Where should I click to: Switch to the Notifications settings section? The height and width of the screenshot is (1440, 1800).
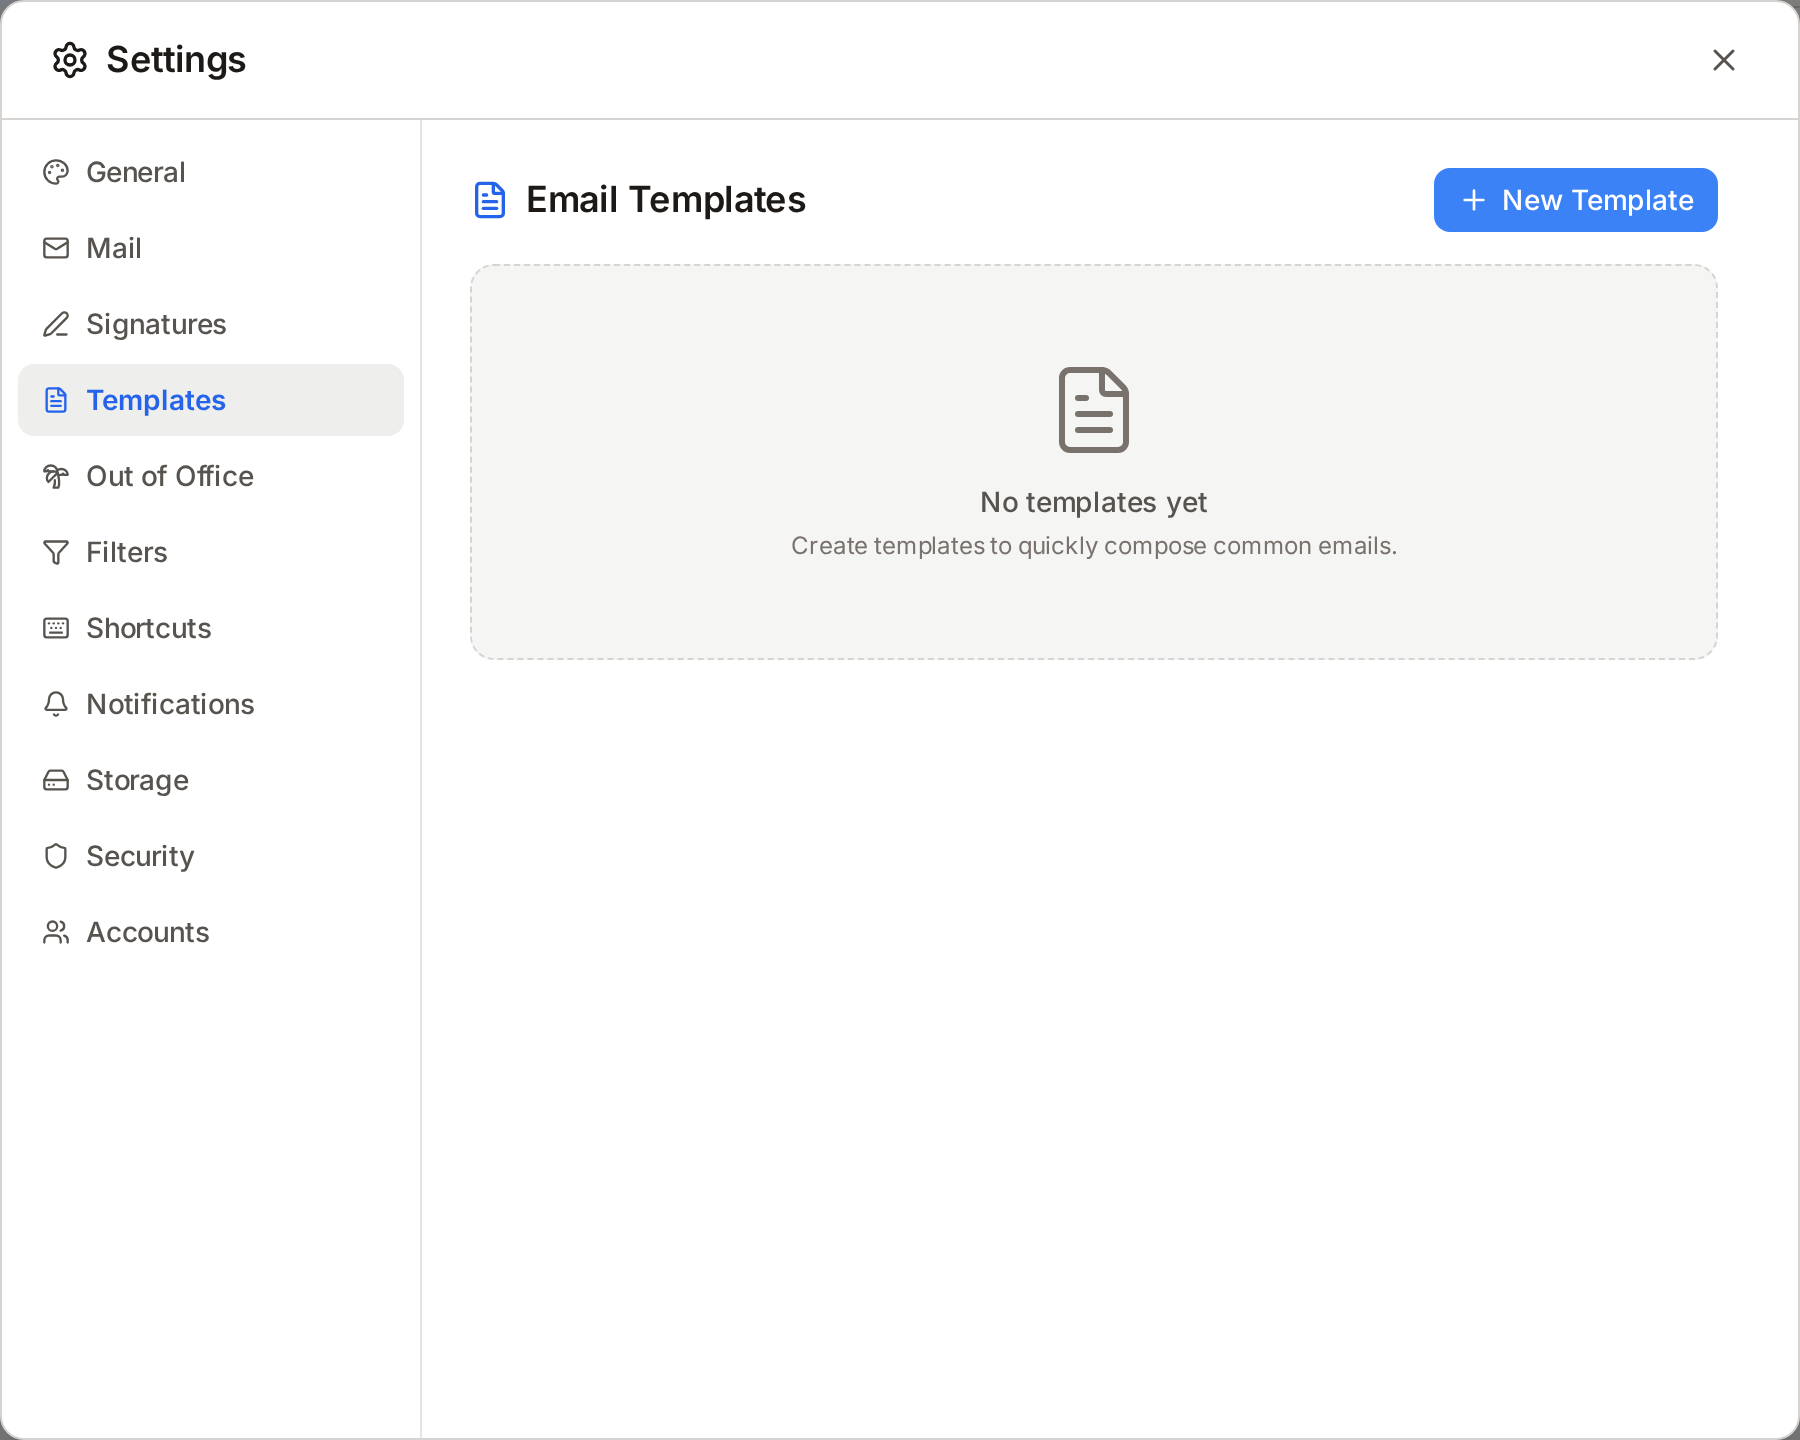click(x=170, y=704)
